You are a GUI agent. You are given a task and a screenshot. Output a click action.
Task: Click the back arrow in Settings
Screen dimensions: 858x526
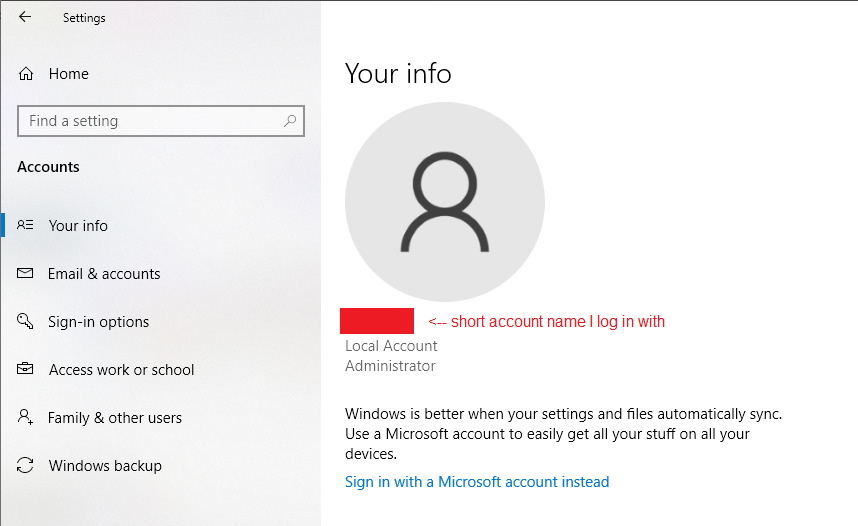click(x=25, y=17)
